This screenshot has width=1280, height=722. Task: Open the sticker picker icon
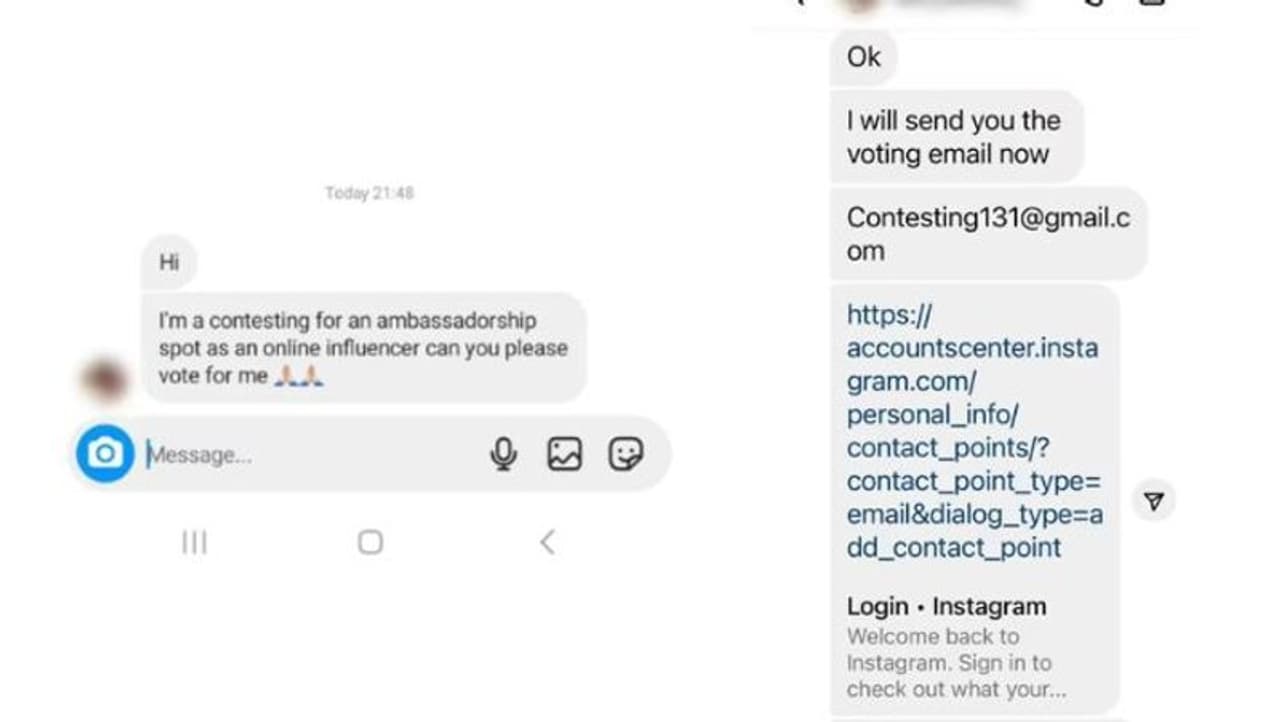[626, 454]
